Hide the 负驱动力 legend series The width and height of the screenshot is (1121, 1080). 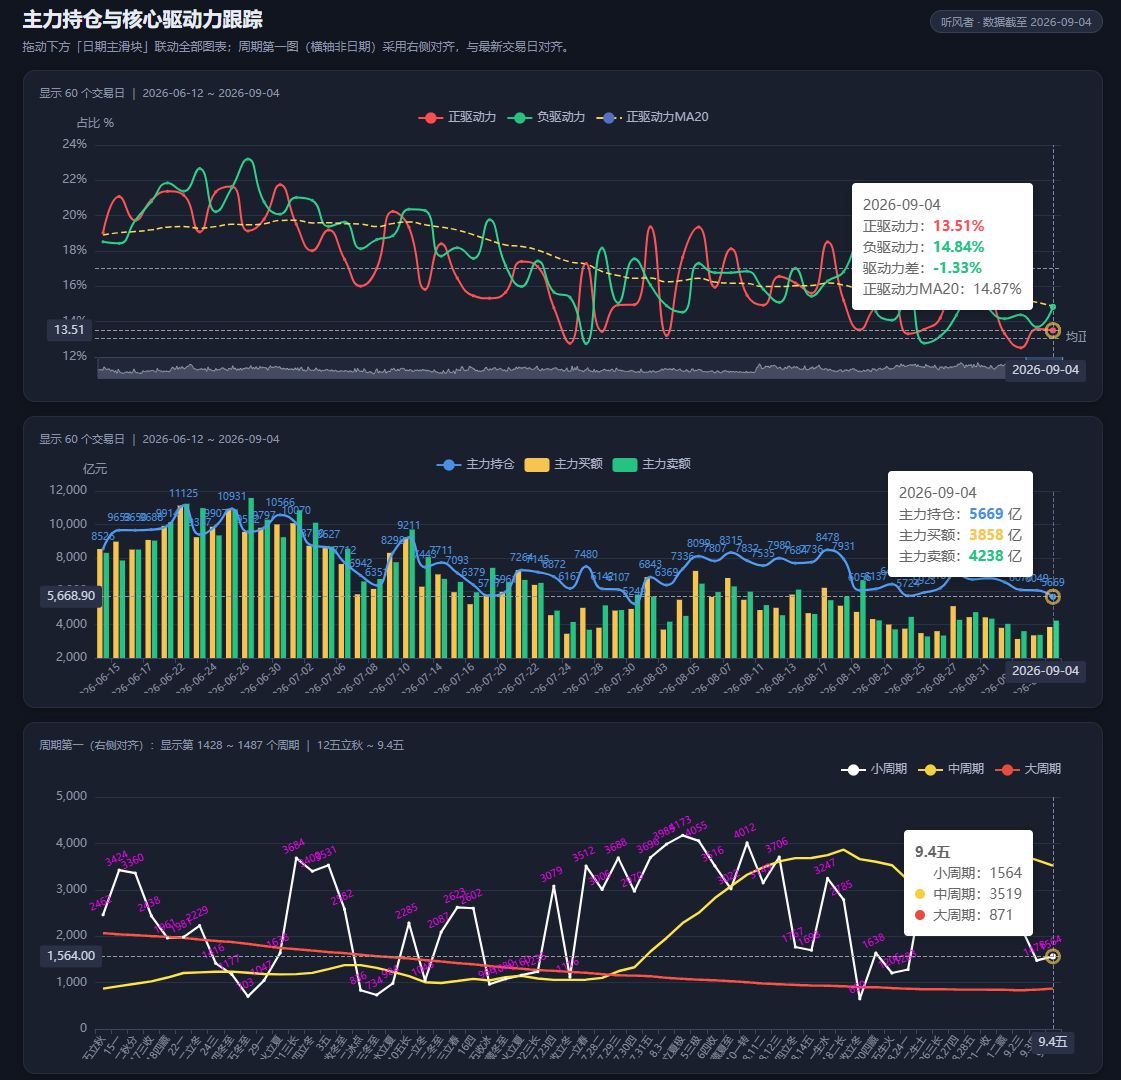[x=546, y=117]
